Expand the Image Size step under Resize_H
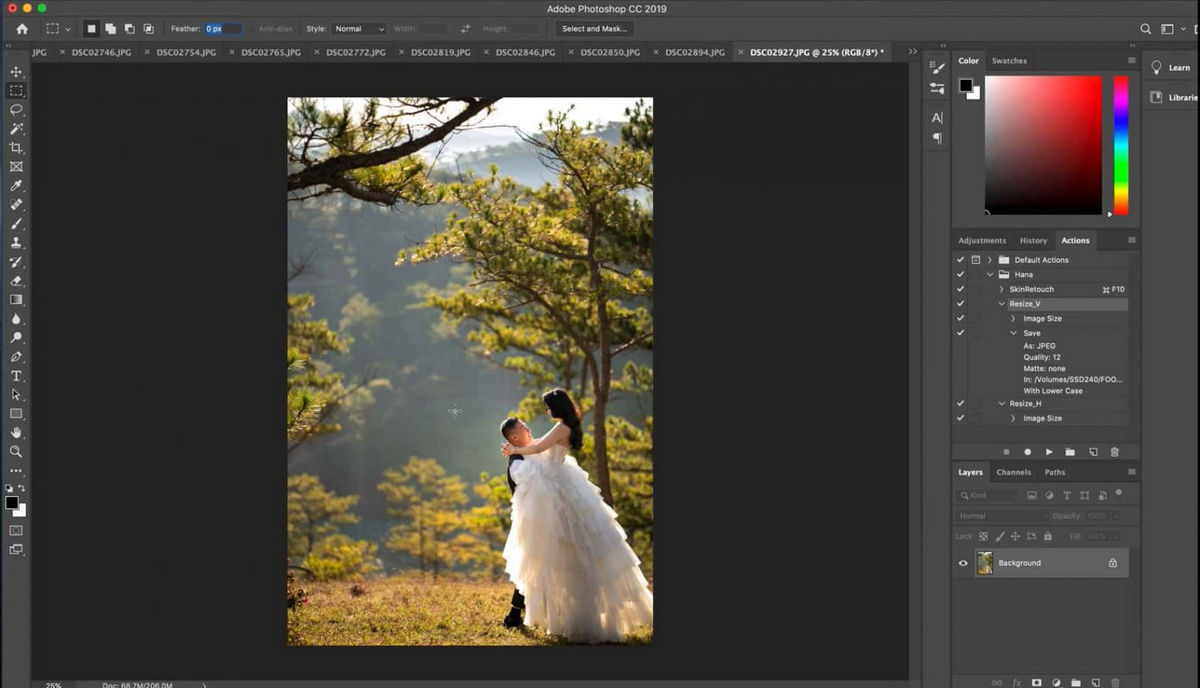This screenshot has height=688, width=1200. click(x=1013, y=418)
